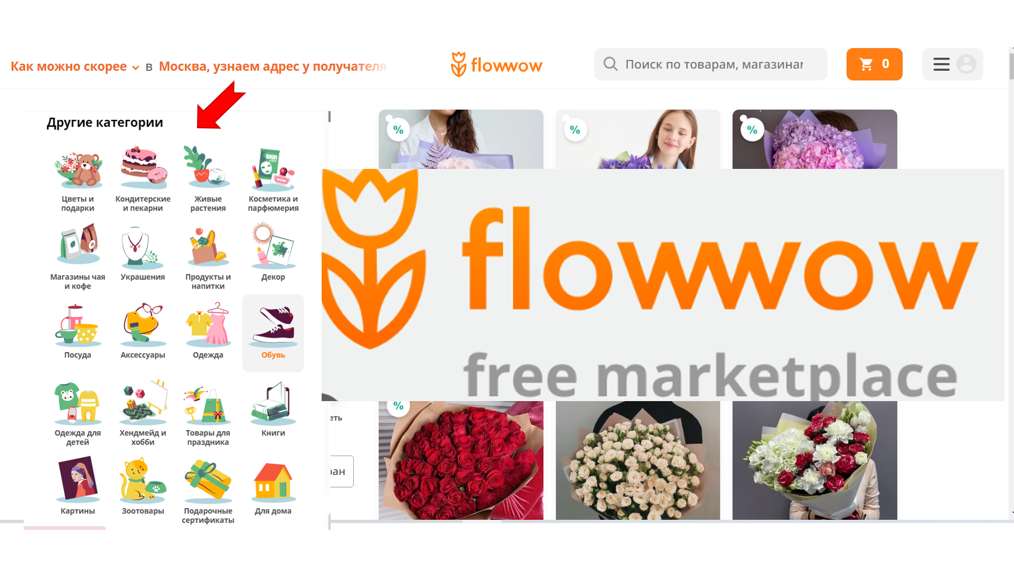Screen dimensions: 1014x570
Task: Click the Москва delivery address link
Action: point(272,66)
